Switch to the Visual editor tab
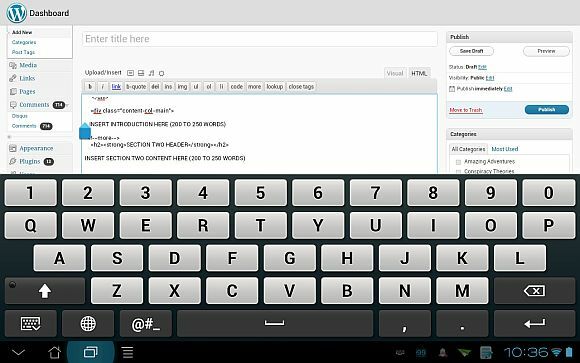Screen dimensions: 580x363 coord(395,73)
